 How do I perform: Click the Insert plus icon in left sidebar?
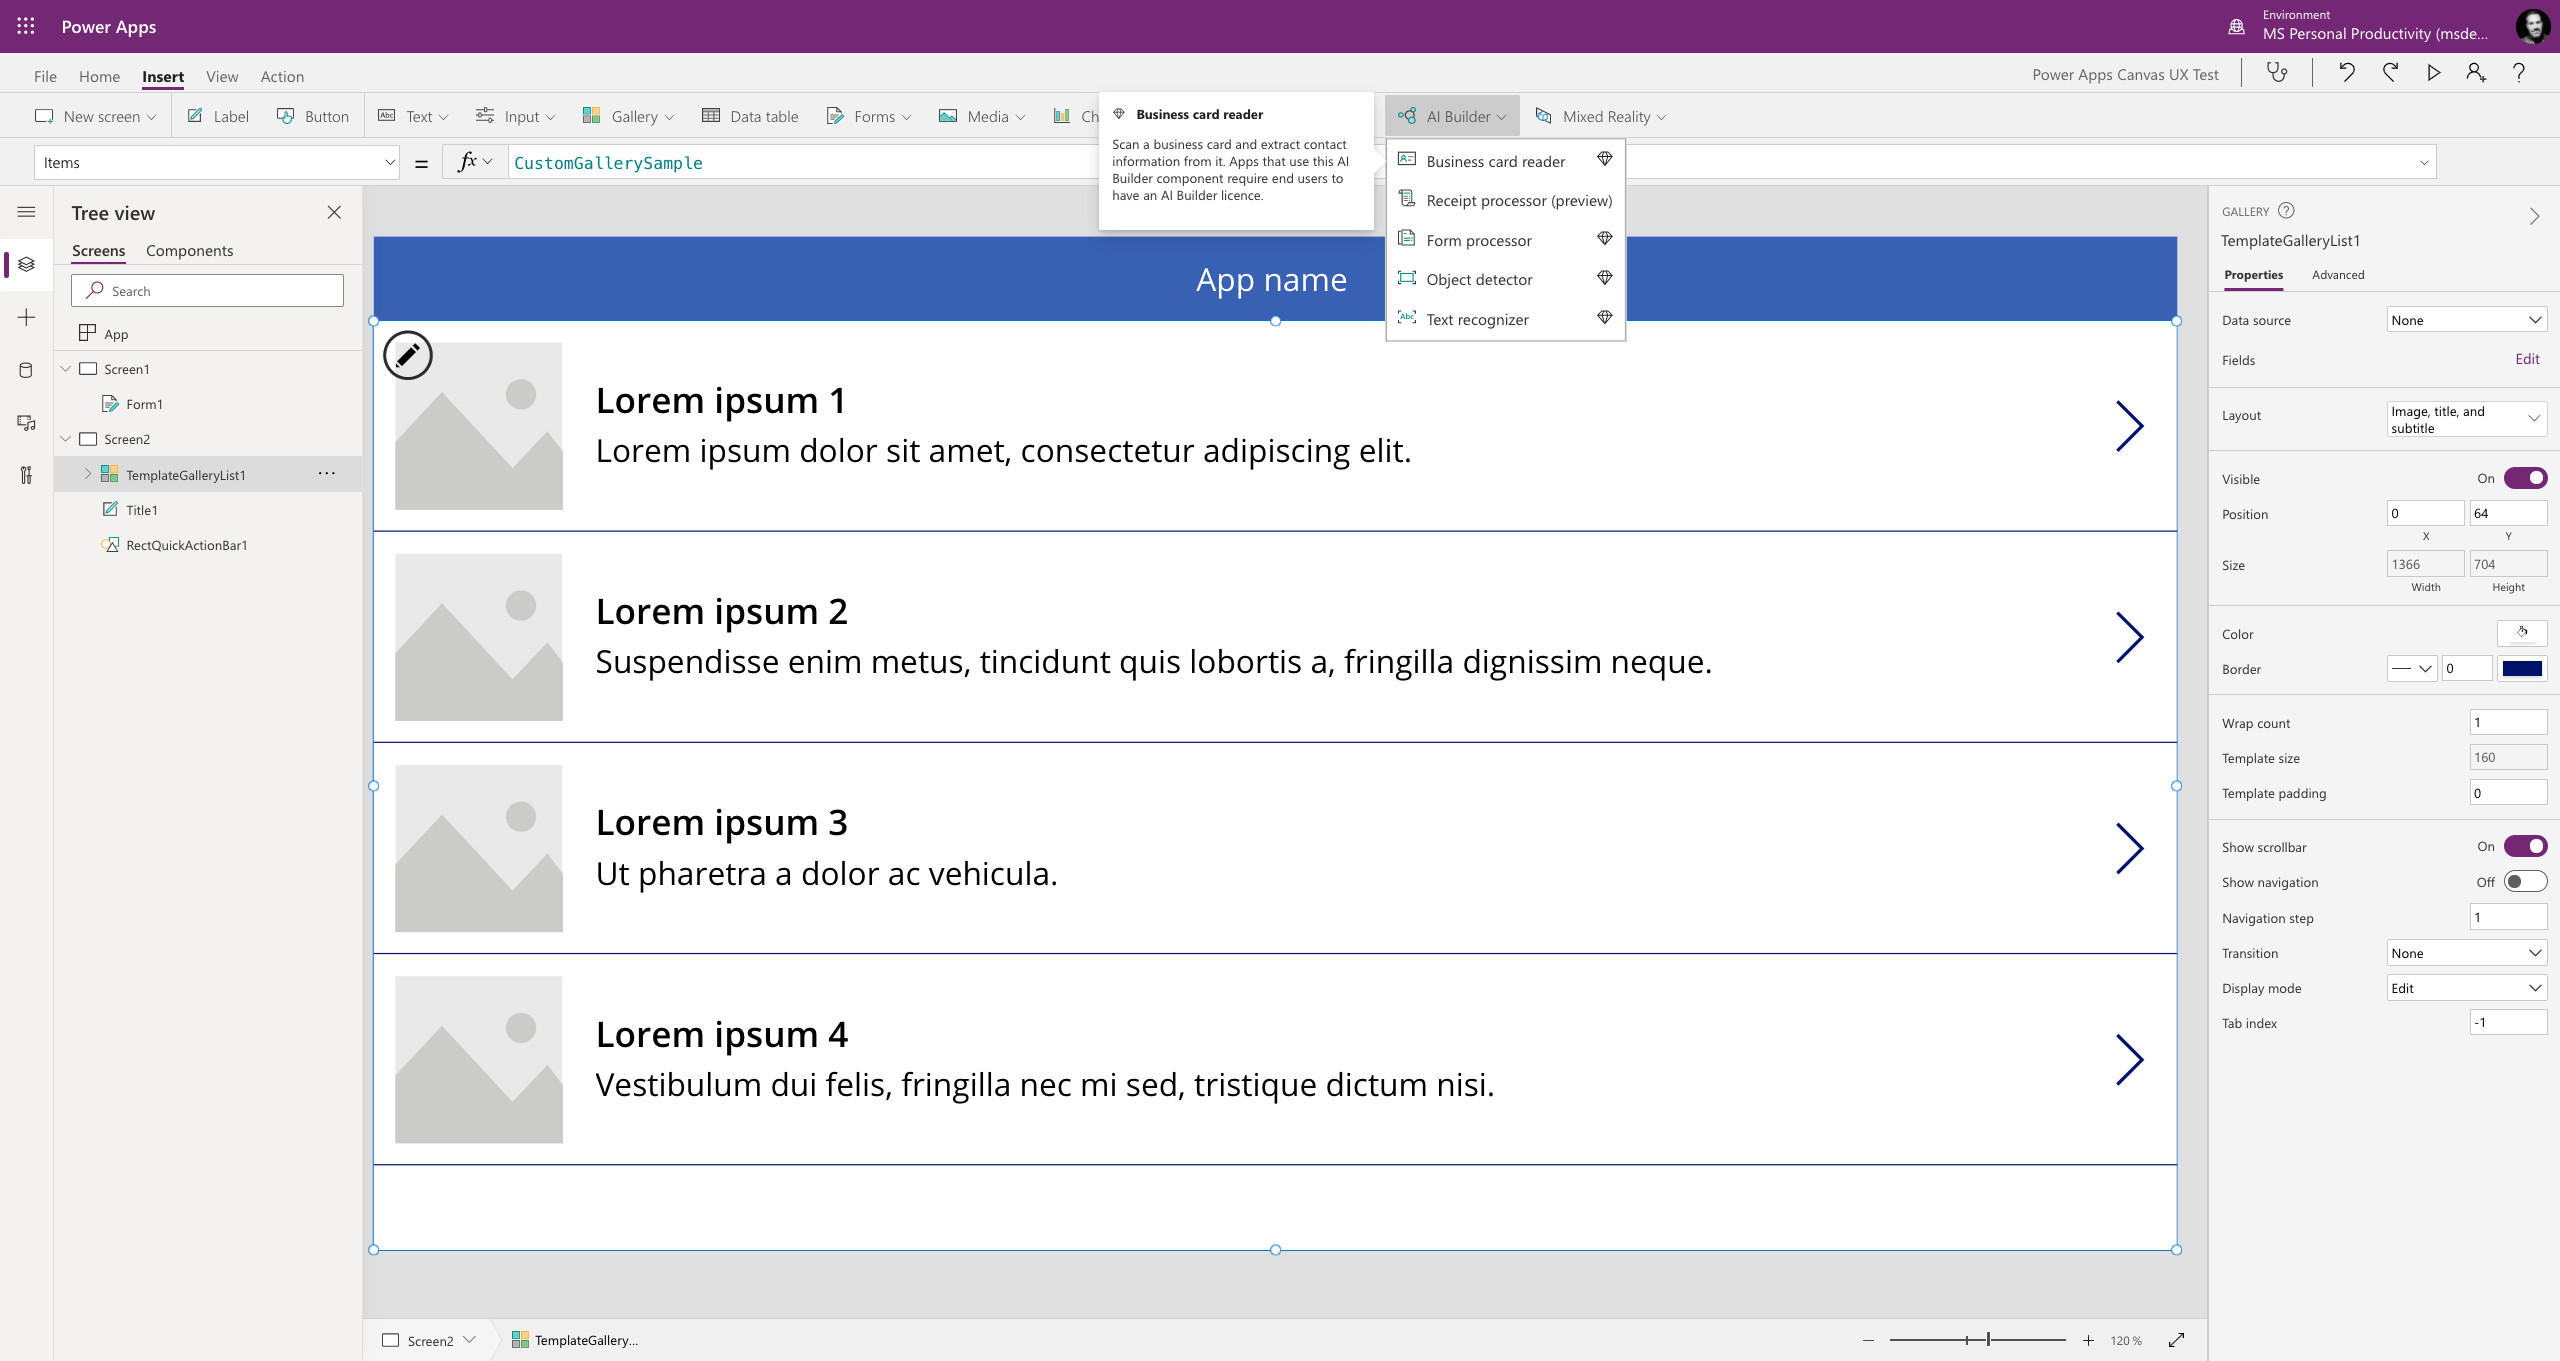coord(26,317)
